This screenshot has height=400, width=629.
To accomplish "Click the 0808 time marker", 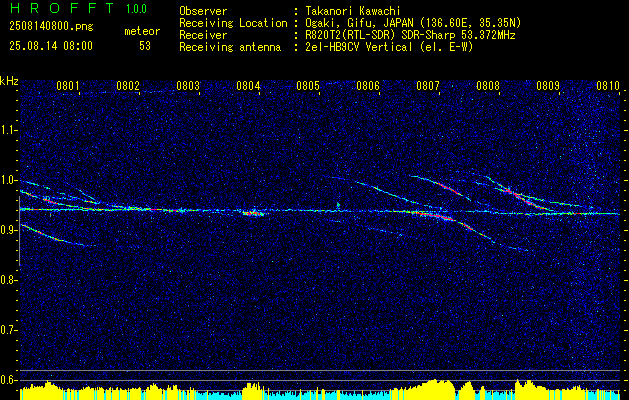I will pyautogui.click(x=488, y=86).
